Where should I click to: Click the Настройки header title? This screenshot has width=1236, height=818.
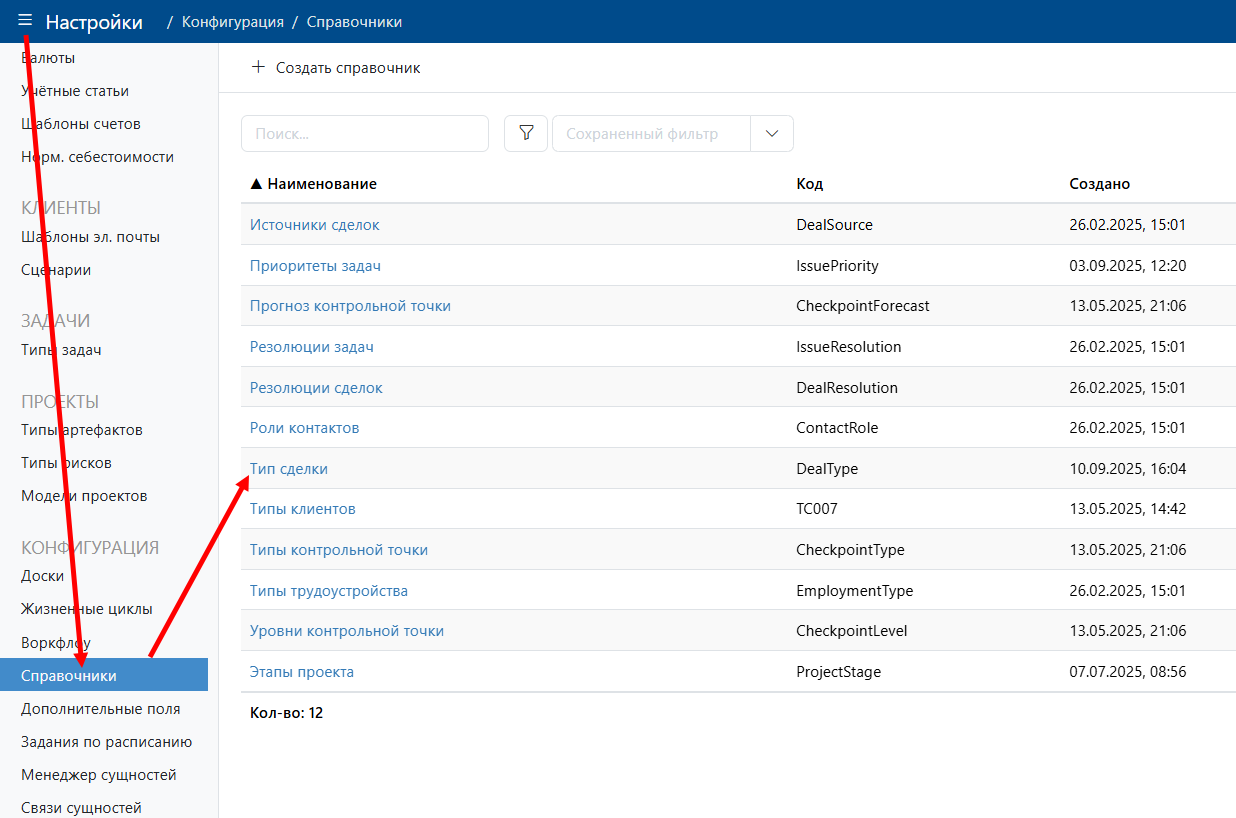tap(94, 21)
